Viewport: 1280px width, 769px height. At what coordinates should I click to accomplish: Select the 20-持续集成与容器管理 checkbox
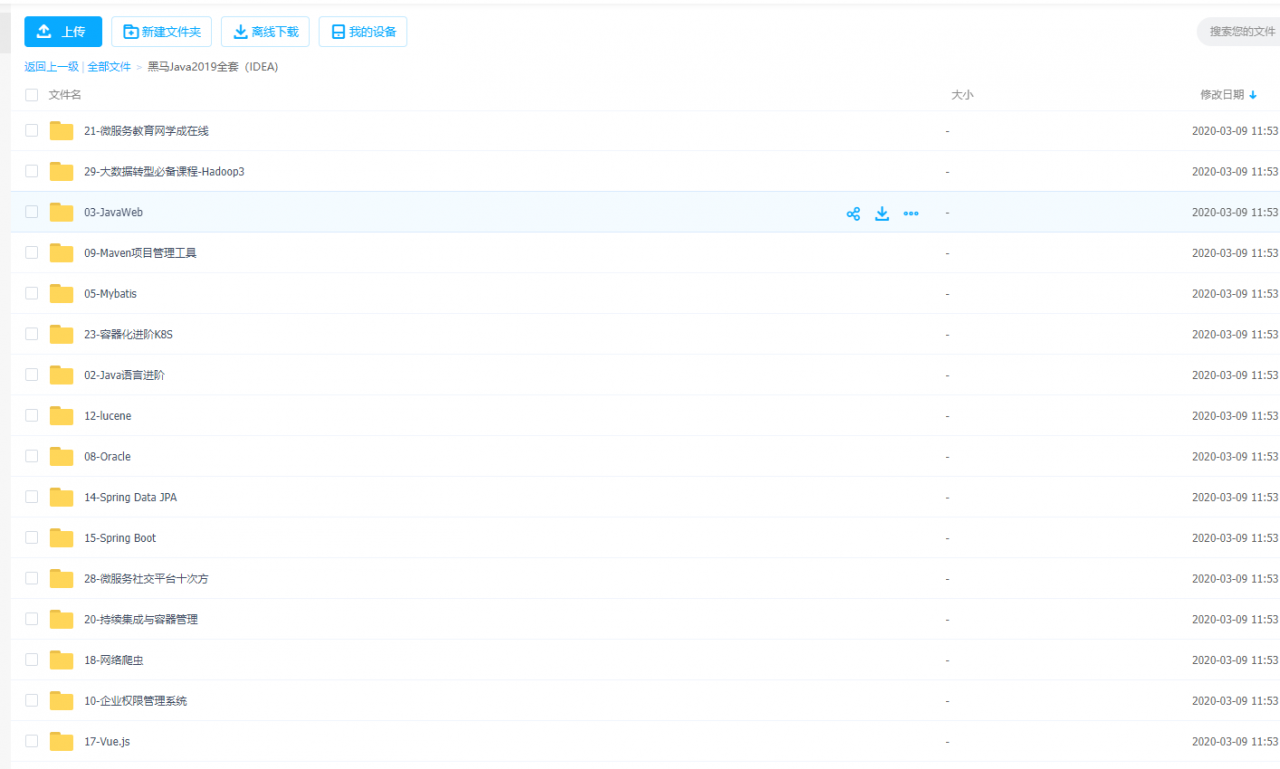31,619
